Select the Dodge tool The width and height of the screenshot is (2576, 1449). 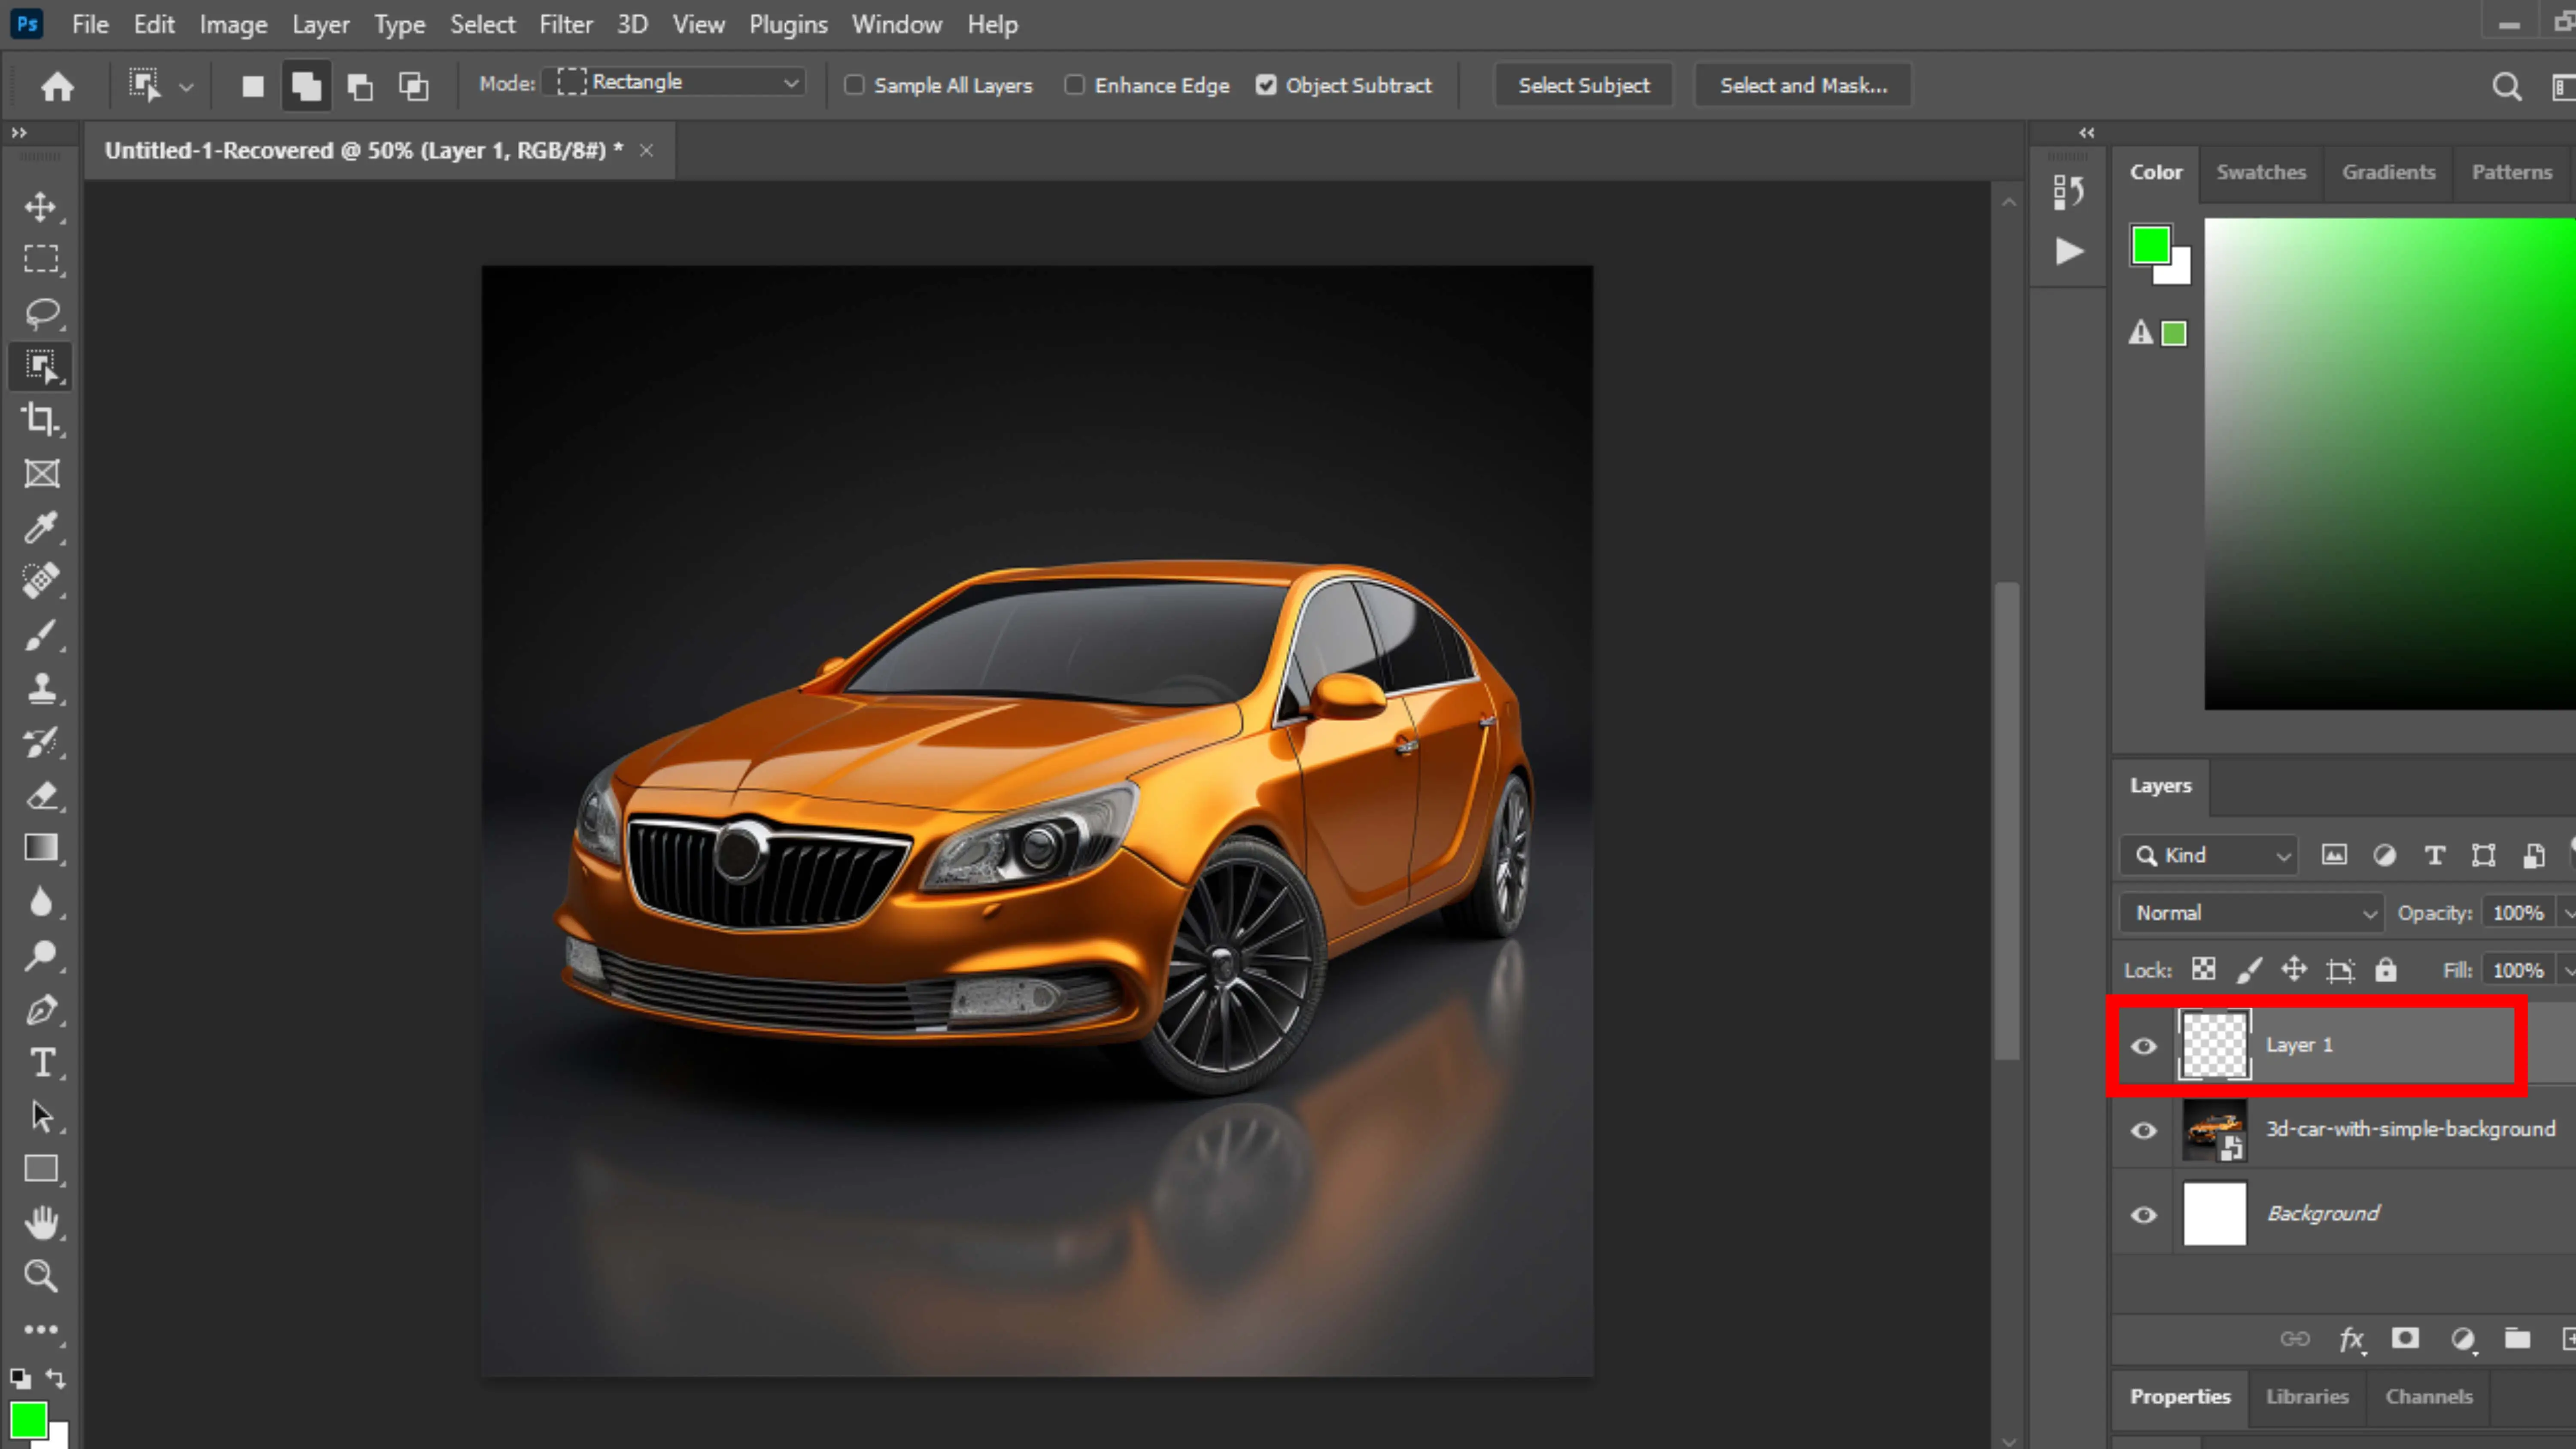point(41,956)
